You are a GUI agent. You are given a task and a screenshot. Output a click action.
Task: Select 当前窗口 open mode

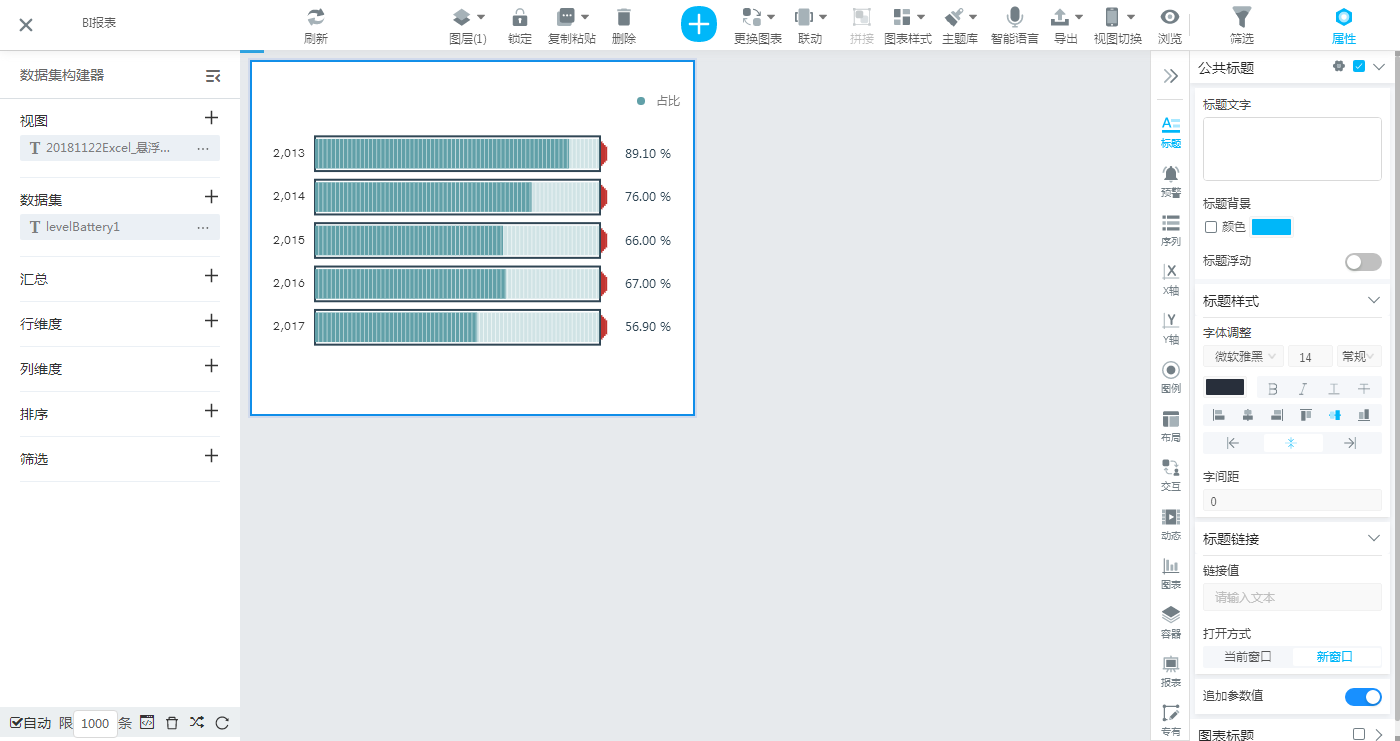click(x=1247, y=657)
